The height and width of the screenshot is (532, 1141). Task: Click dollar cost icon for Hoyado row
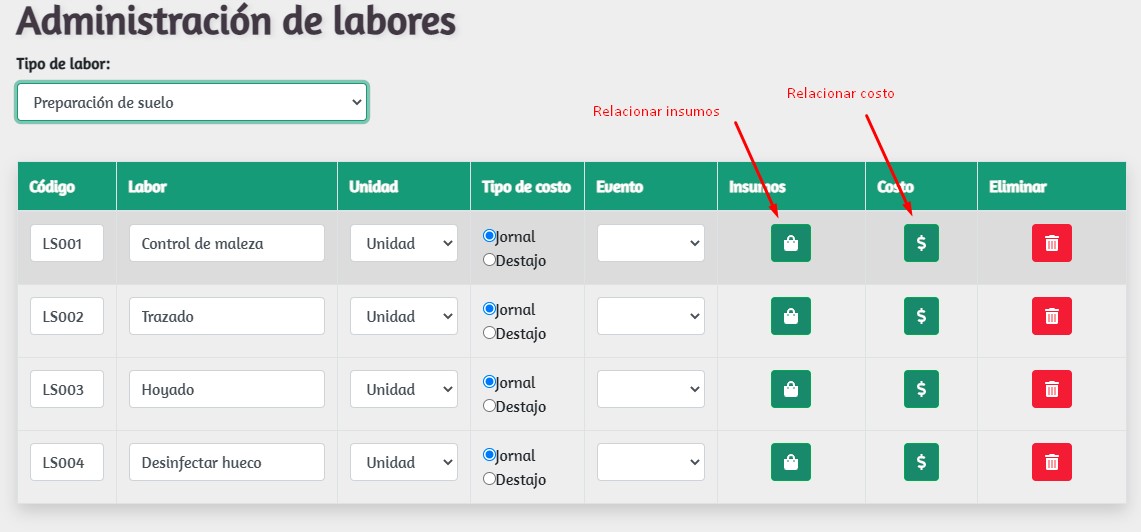[921, 389]
